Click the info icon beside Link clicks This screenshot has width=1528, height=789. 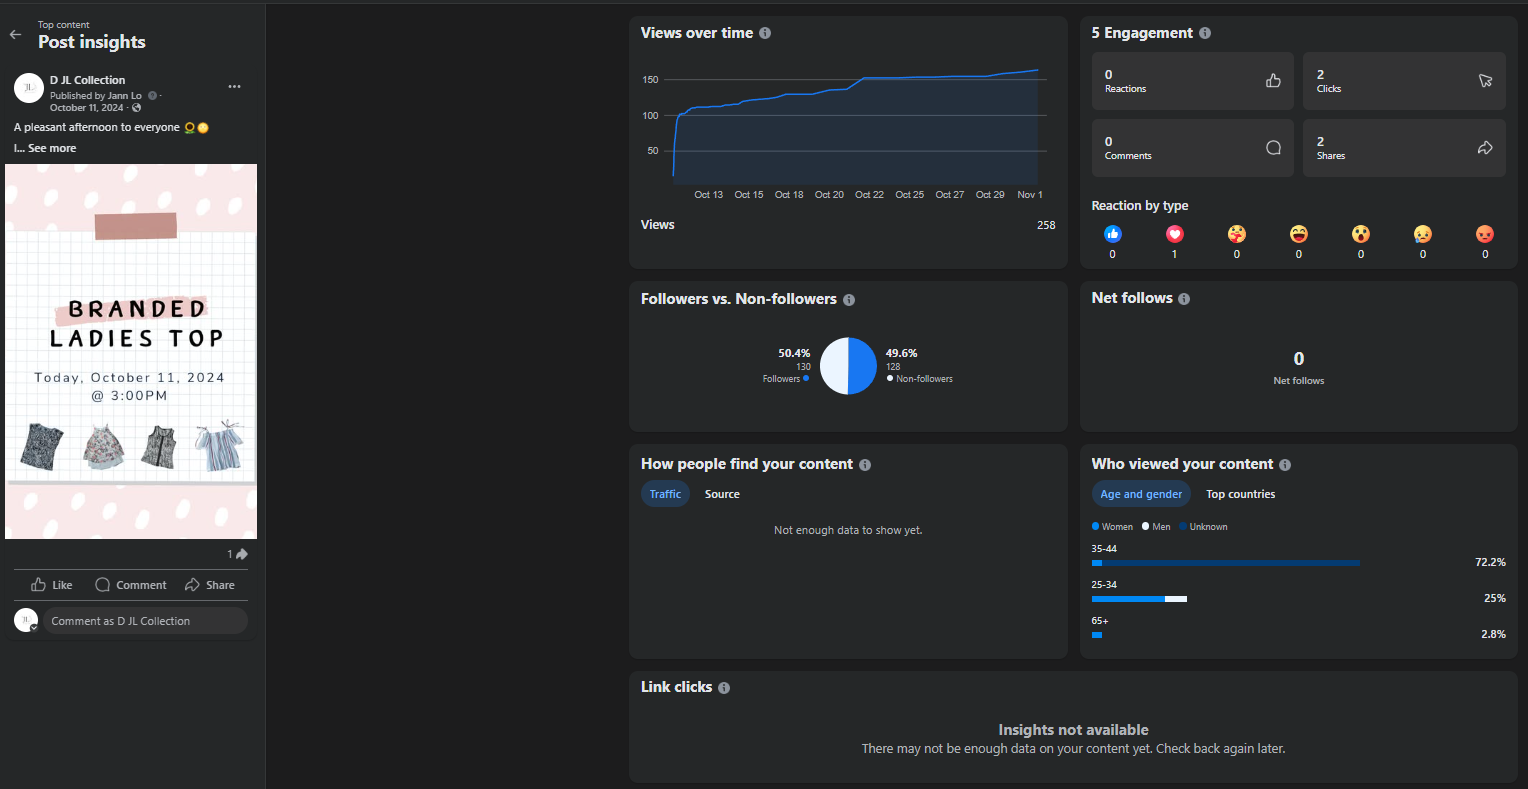coord(724,688)
